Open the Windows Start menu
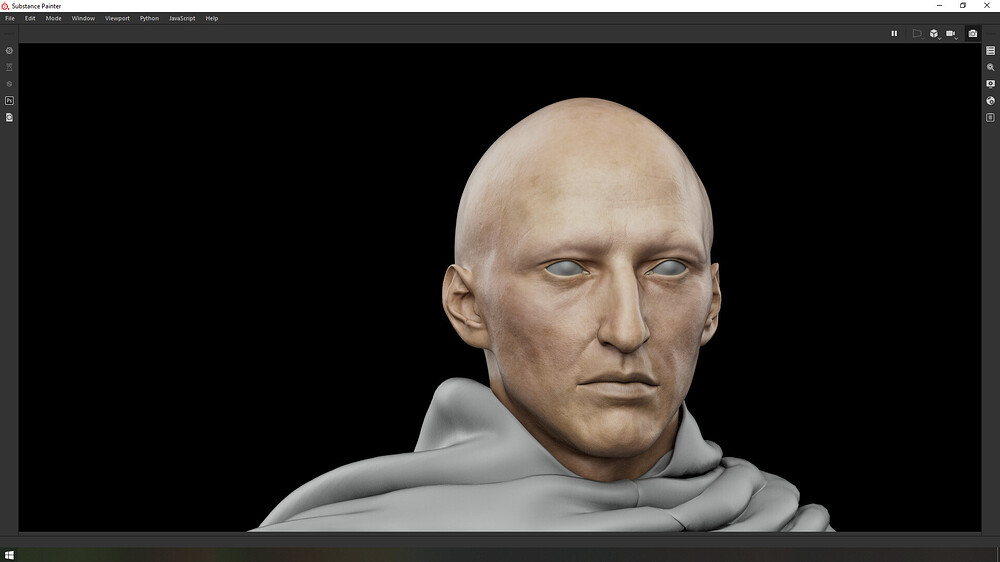Image resolution: width=1000 pixels, height=562 pixels. [x=9, y=556]
